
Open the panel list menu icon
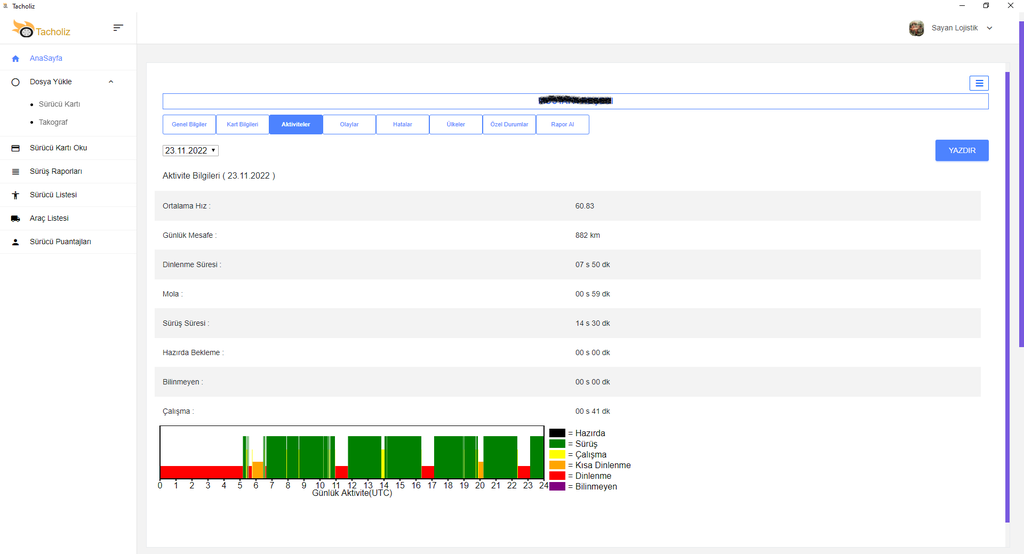coord(979,83)
